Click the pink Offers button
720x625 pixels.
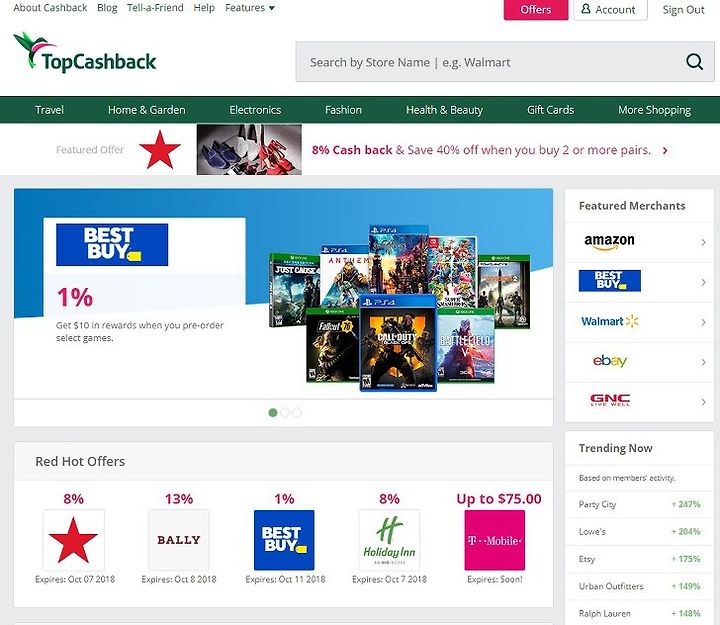pos(536,10)
